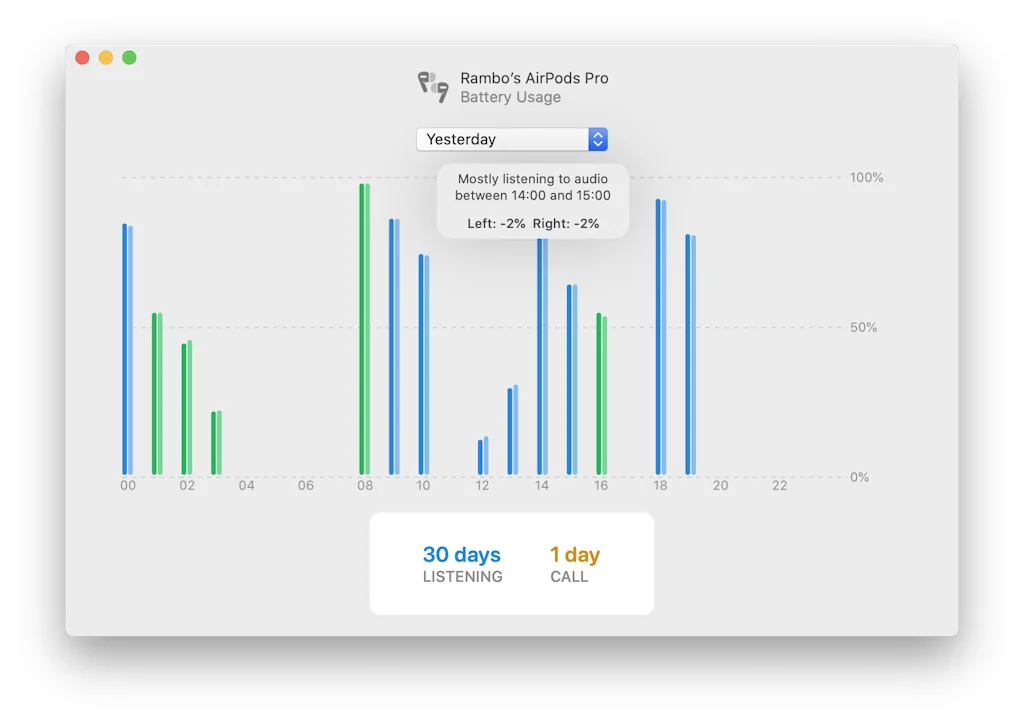This screenshot has height=723, width=1024.
Task: Click the 100% axis label
Action: [866, 178]
